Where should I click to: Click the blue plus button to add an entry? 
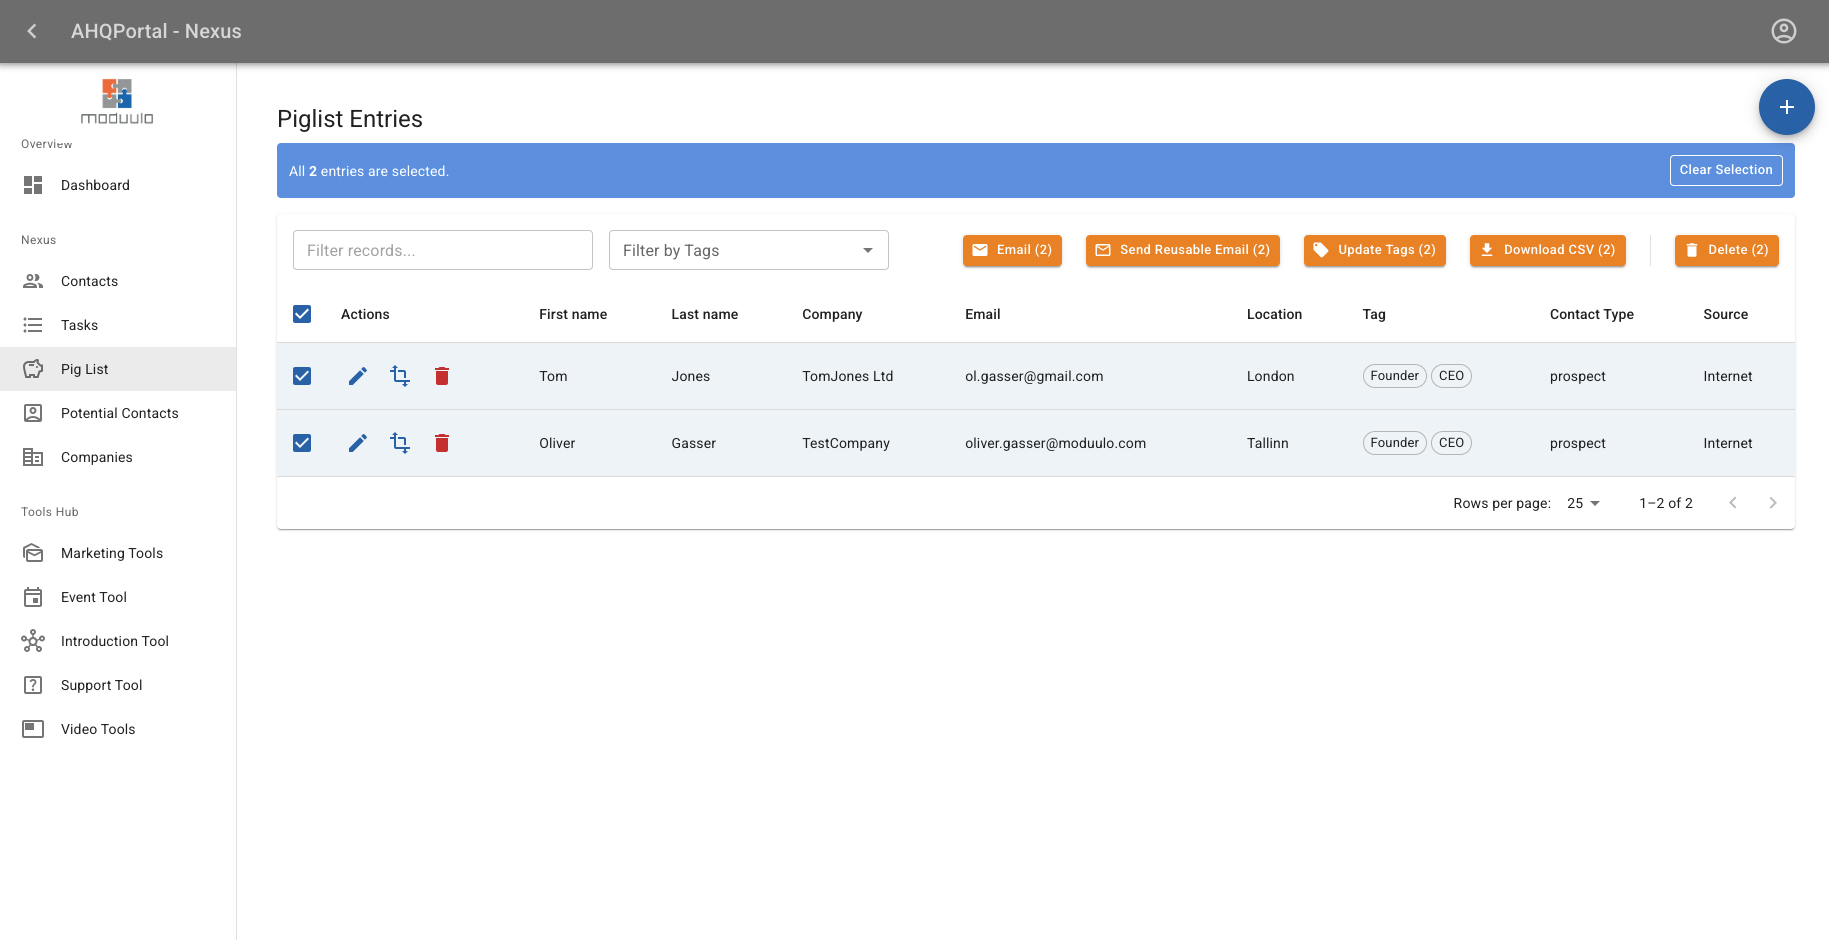[x=1786, y=107]
